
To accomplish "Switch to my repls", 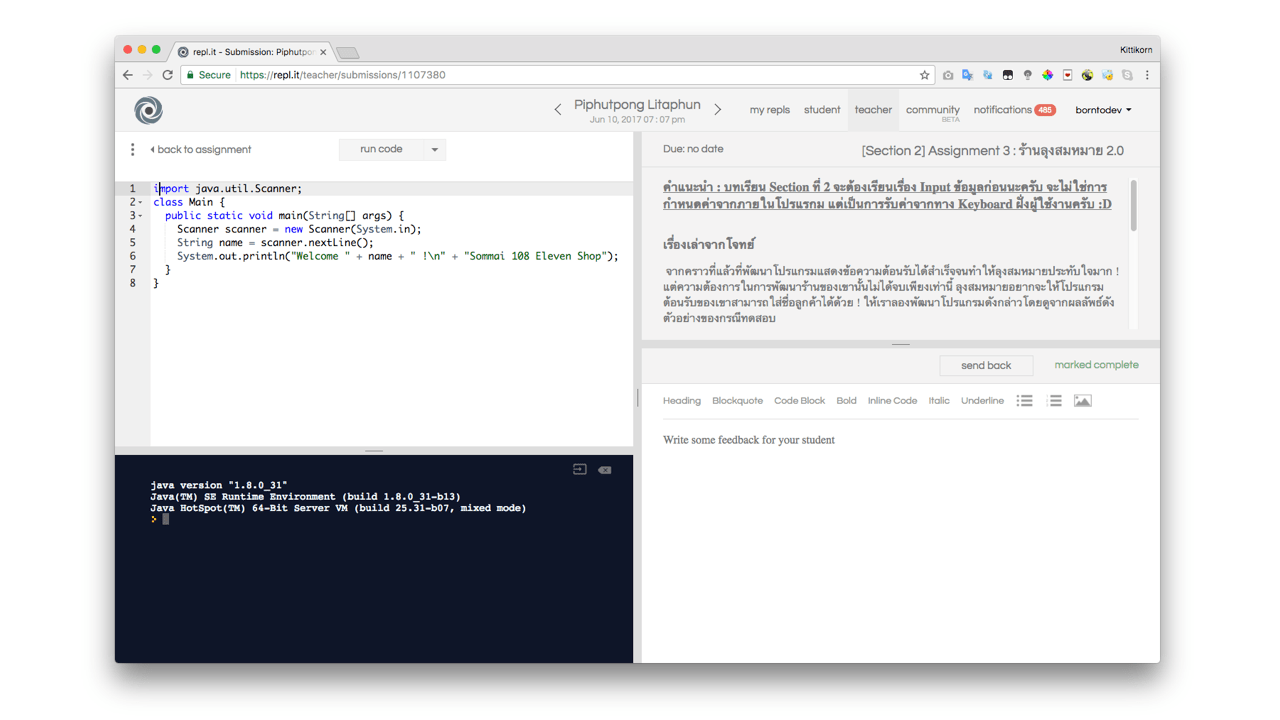I will click(x=769, y=110).
